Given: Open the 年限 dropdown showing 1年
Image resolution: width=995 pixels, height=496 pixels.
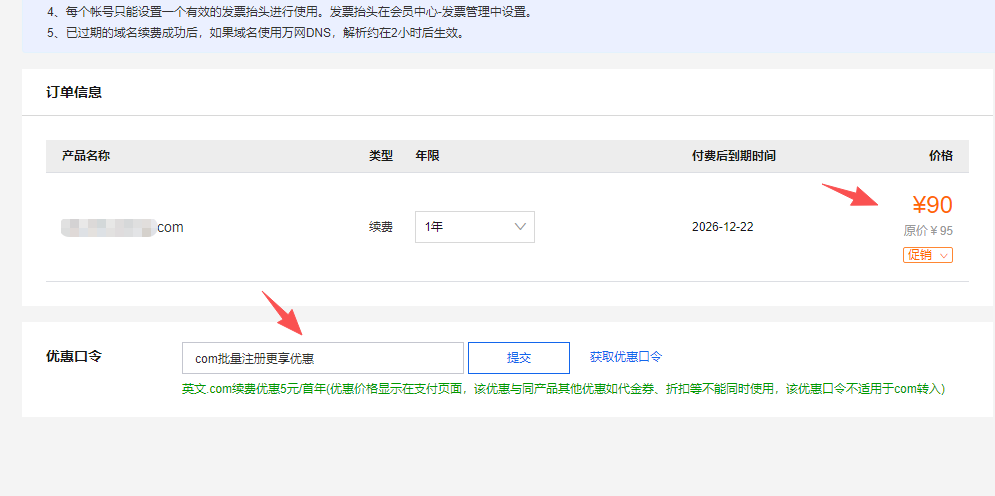Looking at the screenshot, I should (x=474, y=227).
